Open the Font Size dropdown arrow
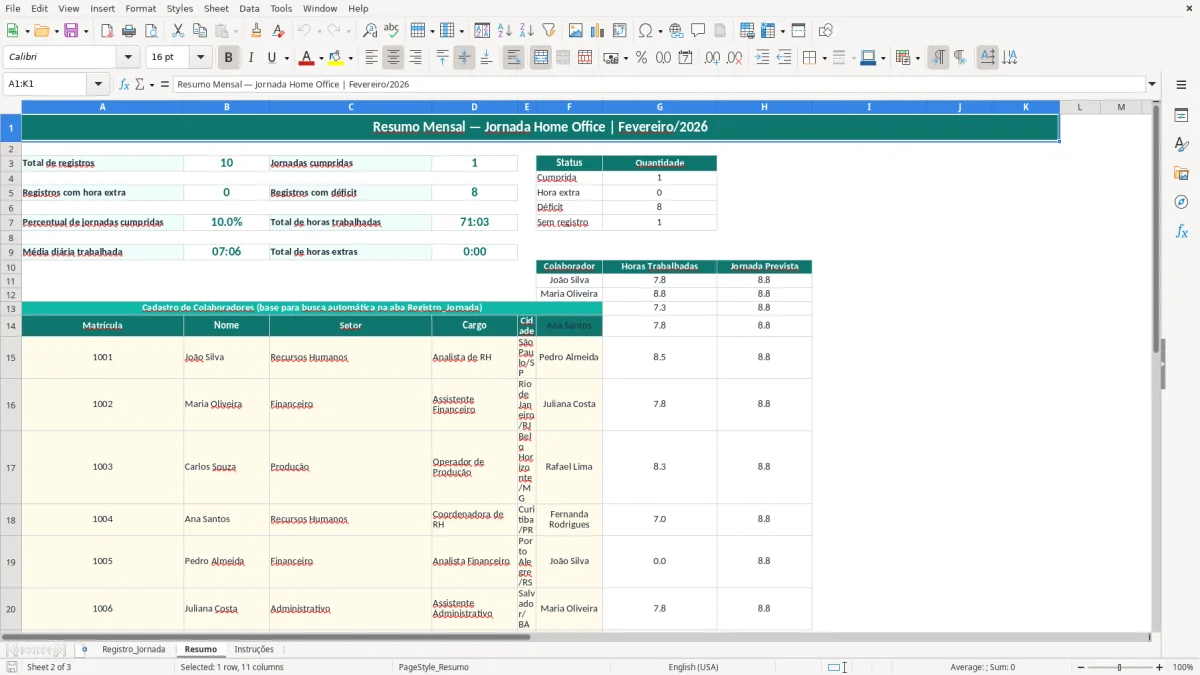Image resolution: width=1200 pixels, height=675 pixels. point(200,58)
